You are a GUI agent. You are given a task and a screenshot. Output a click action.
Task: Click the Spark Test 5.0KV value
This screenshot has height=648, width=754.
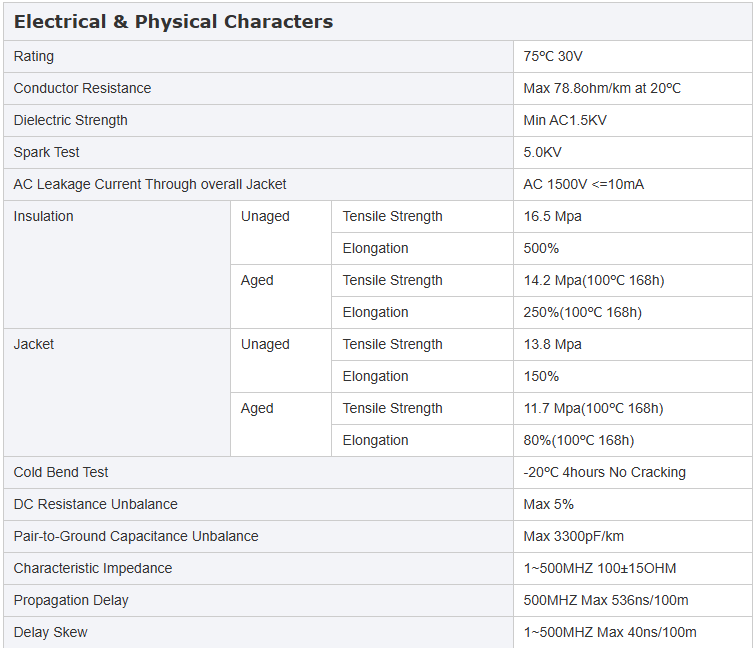click(x=542, y=152)
